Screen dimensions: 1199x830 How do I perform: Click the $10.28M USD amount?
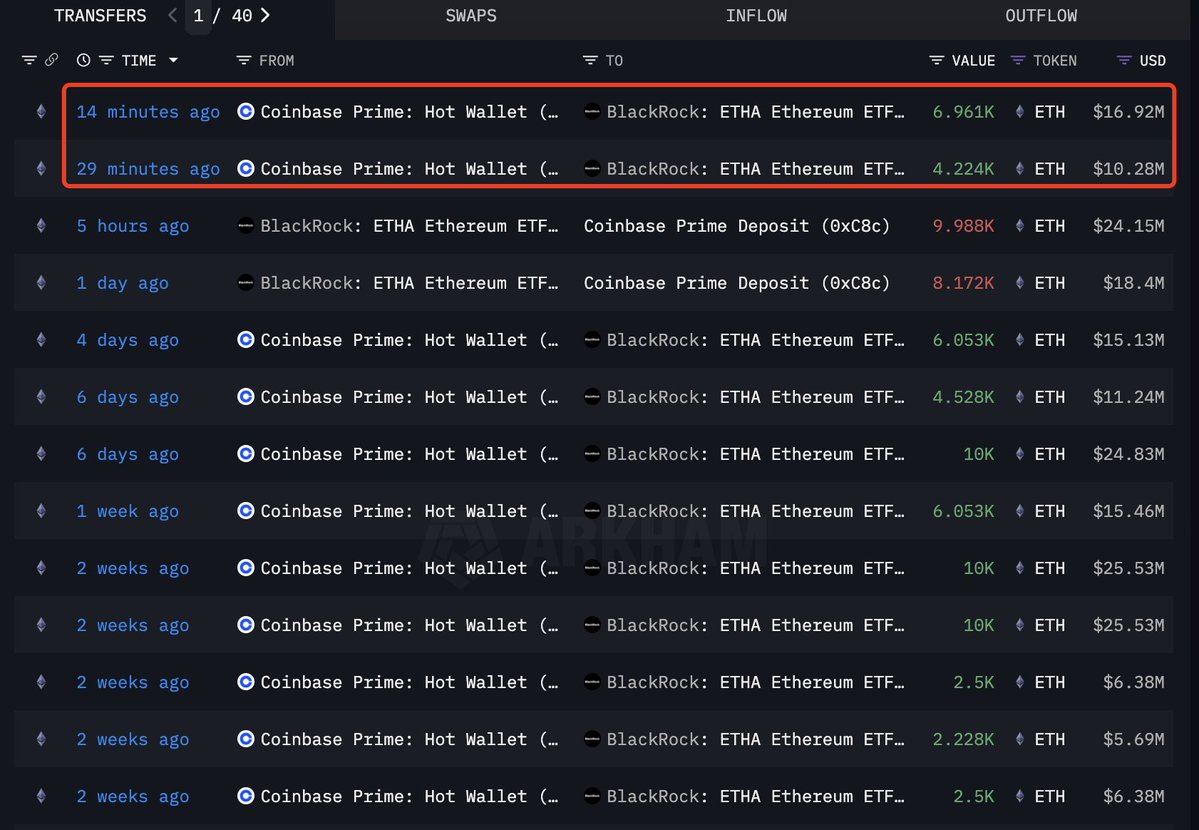pos(1129,169)
